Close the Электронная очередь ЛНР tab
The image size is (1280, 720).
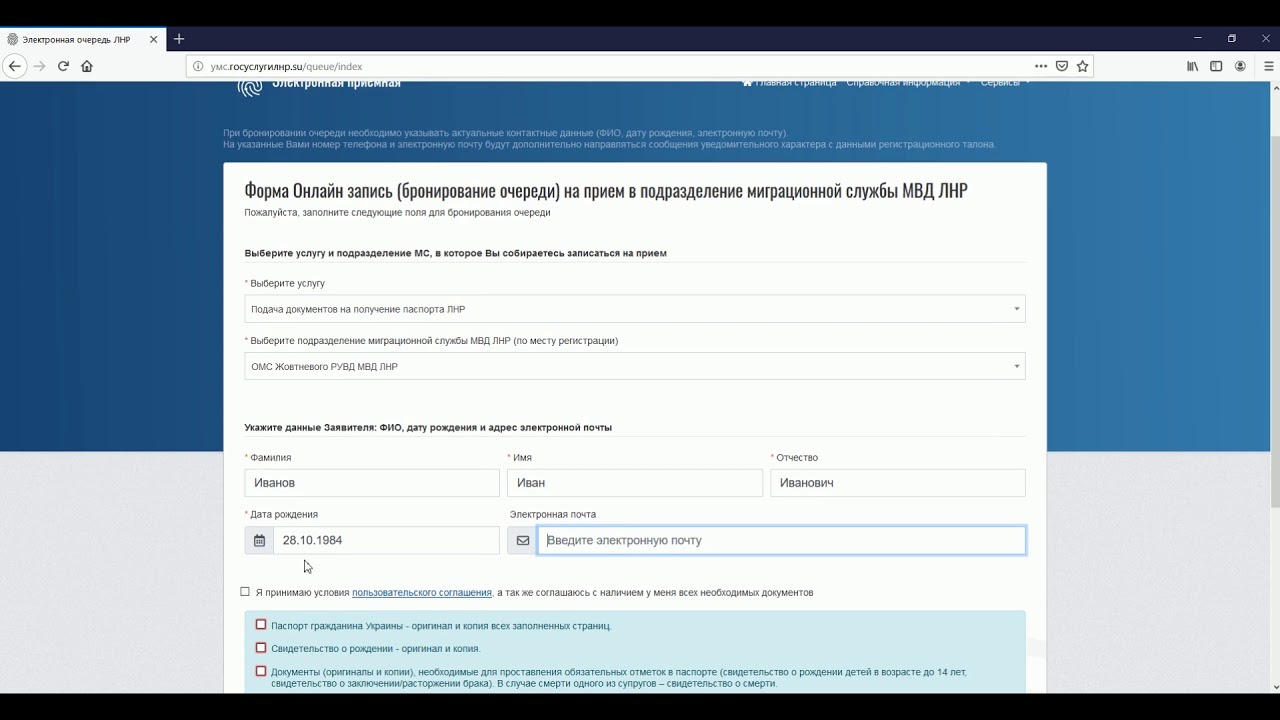coord(154,39)
